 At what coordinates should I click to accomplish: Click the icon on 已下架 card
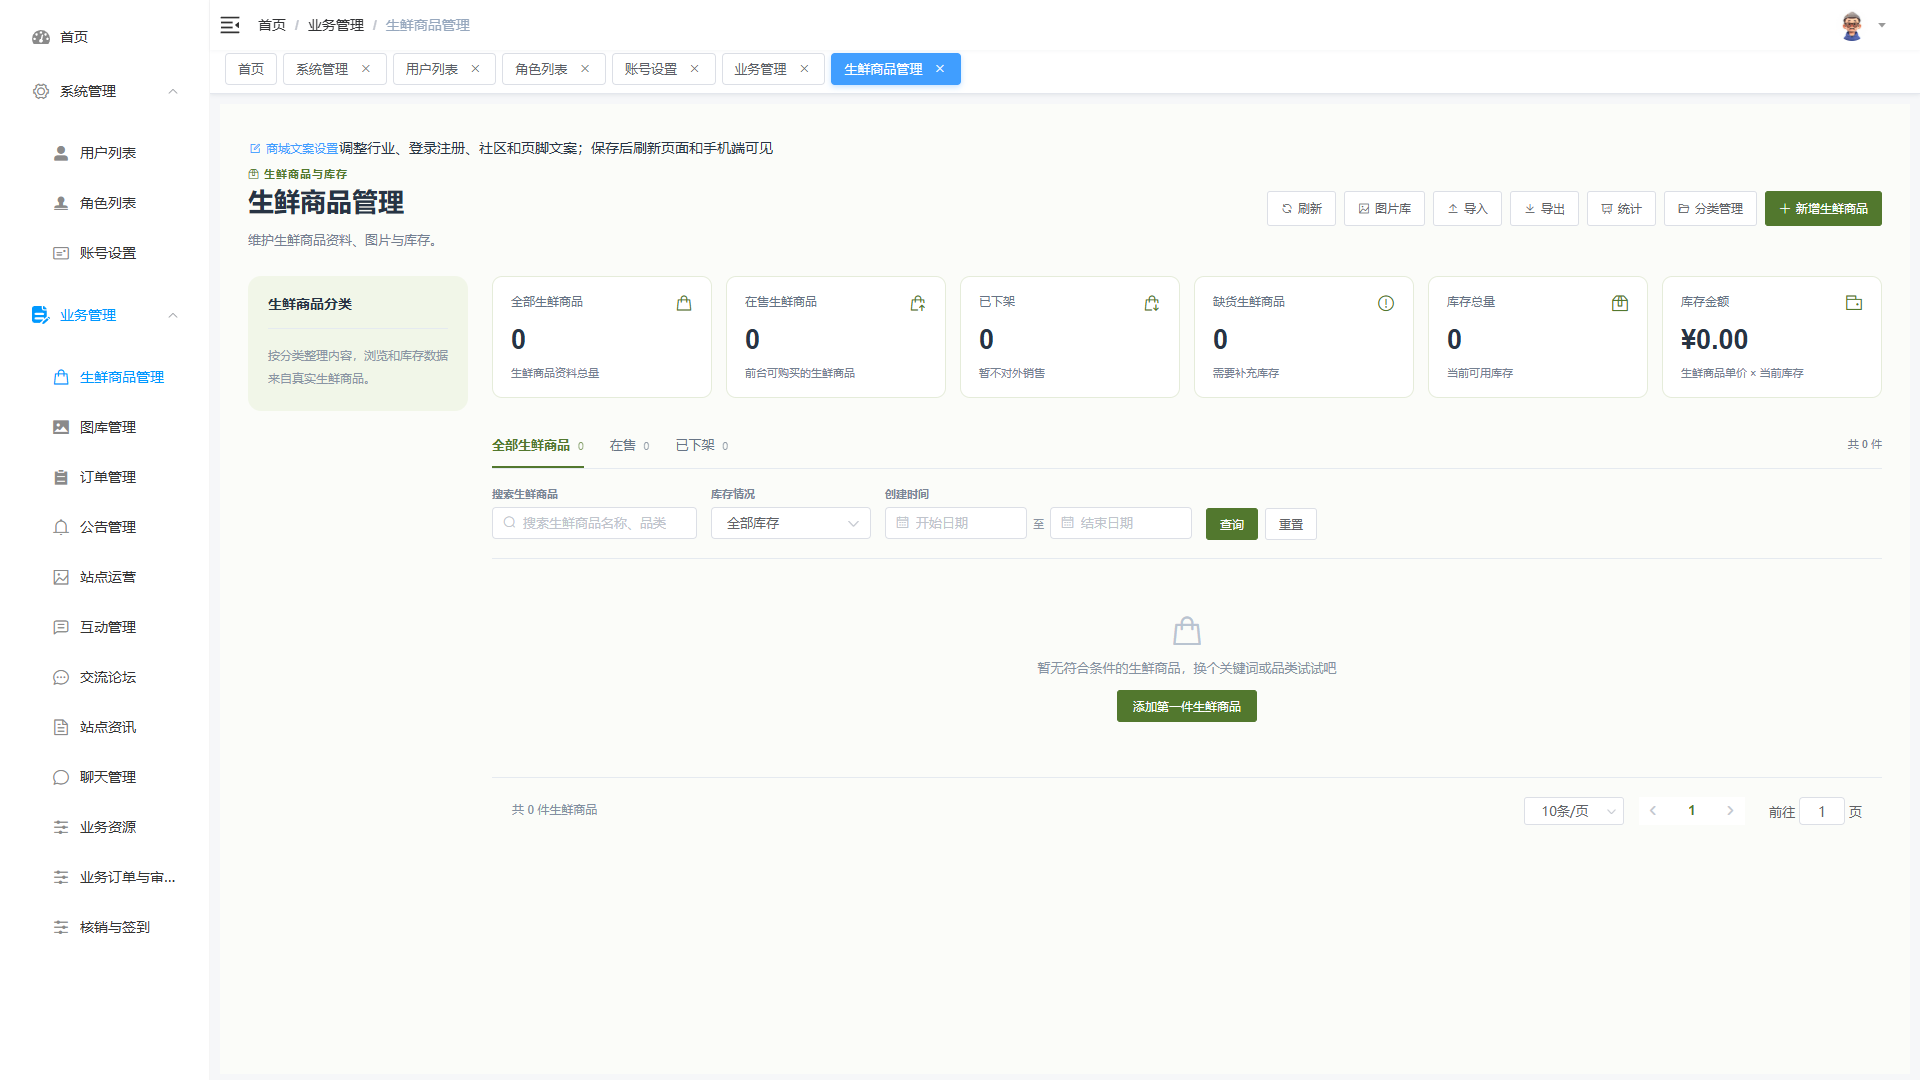pos(1152,303)
